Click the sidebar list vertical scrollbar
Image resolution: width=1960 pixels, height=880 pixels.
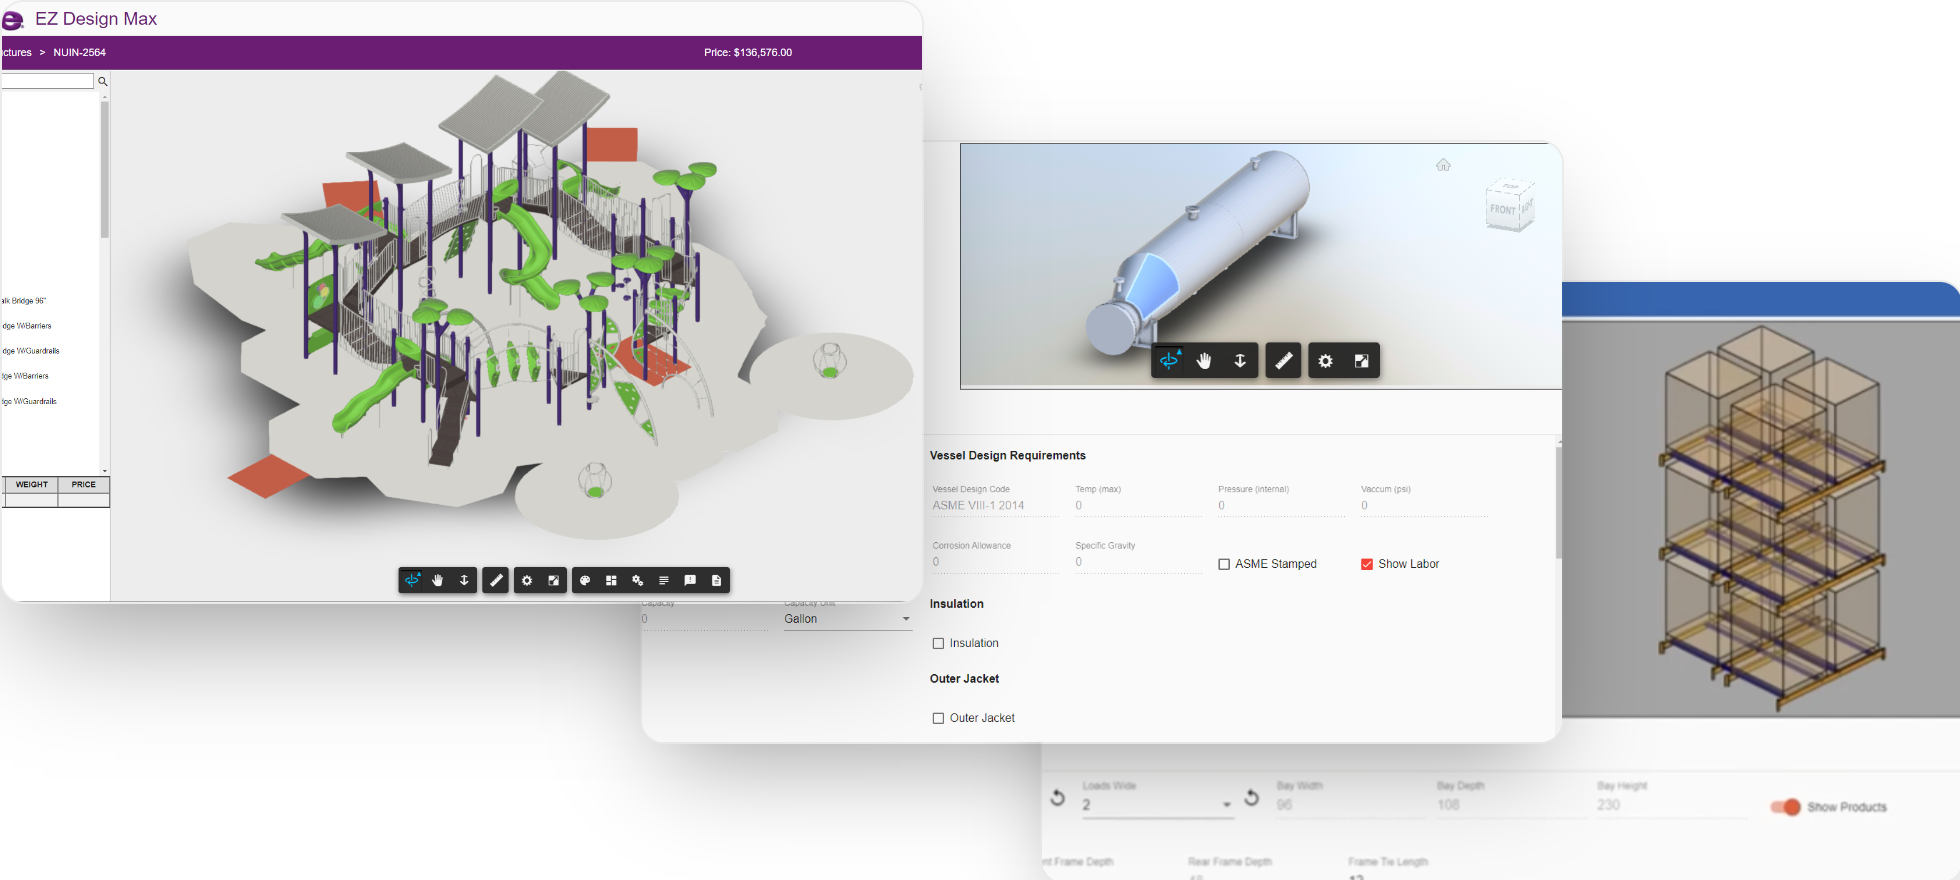click(x=104, y=170)
